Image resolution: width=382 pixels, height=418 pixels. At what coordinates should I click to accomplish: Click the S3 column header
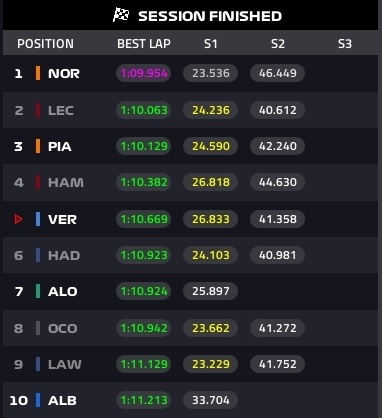[345, 44]
